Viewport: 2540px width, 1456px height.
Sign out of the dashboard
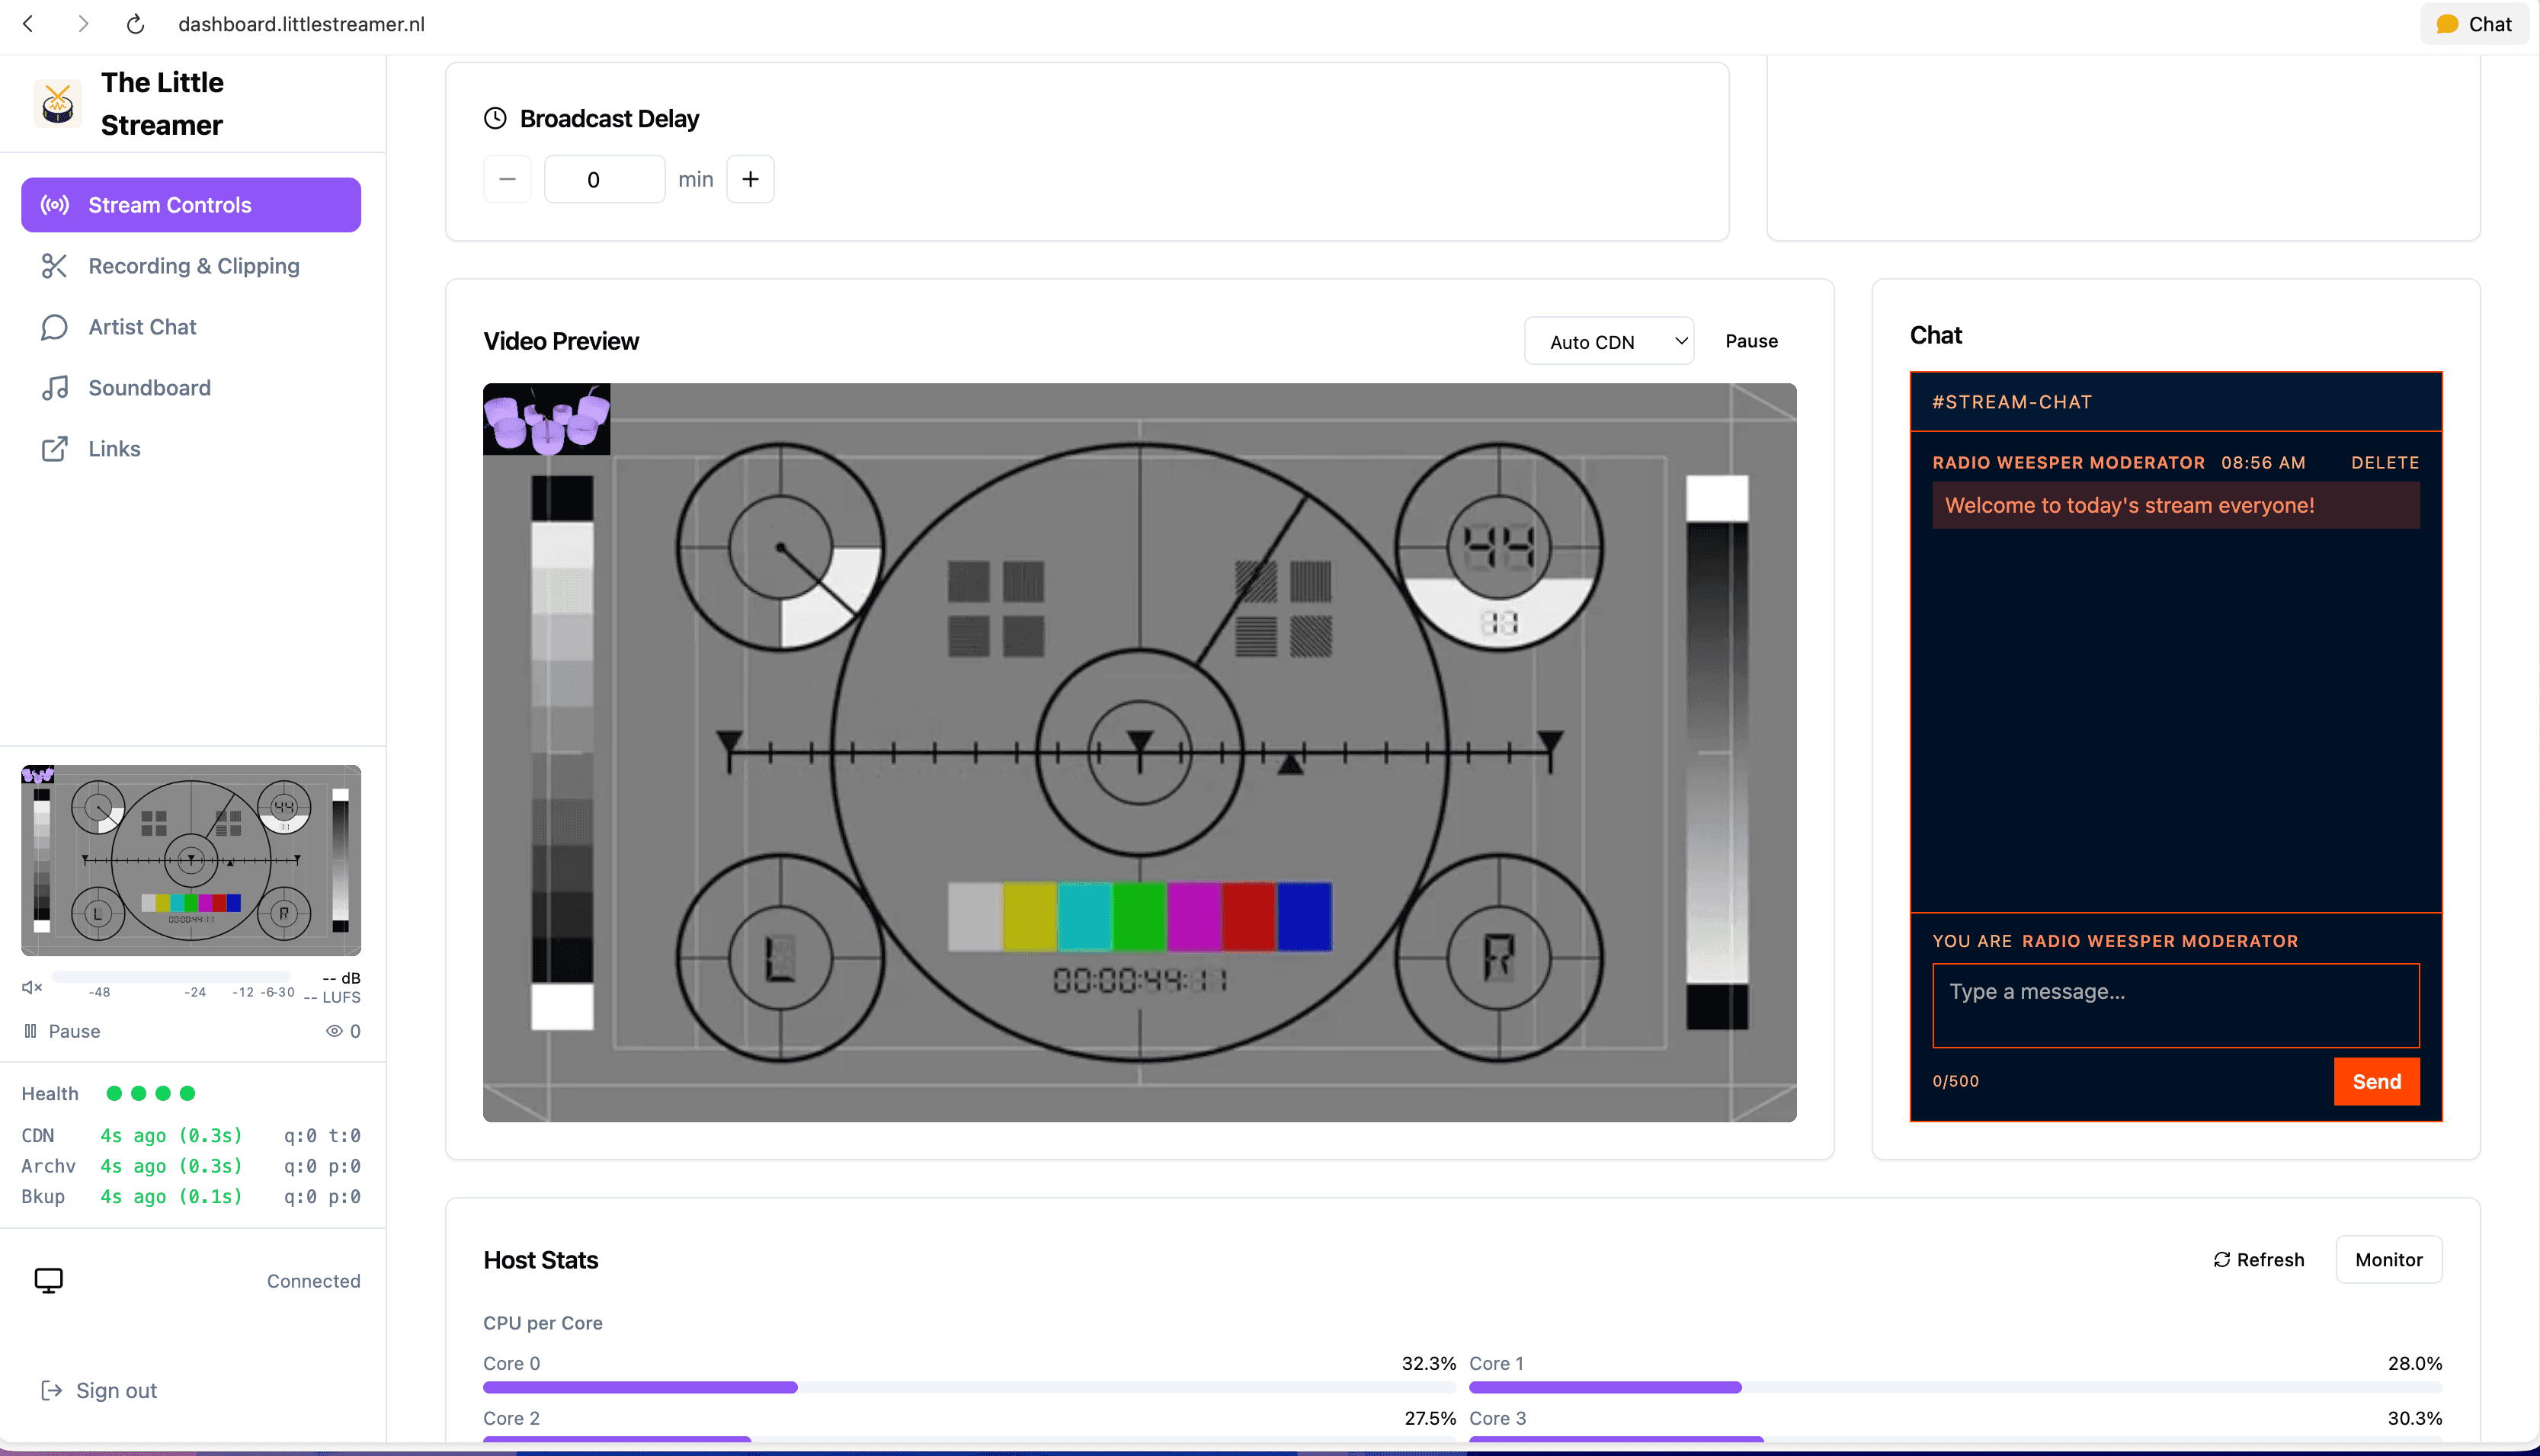(x=99, y=1390)
